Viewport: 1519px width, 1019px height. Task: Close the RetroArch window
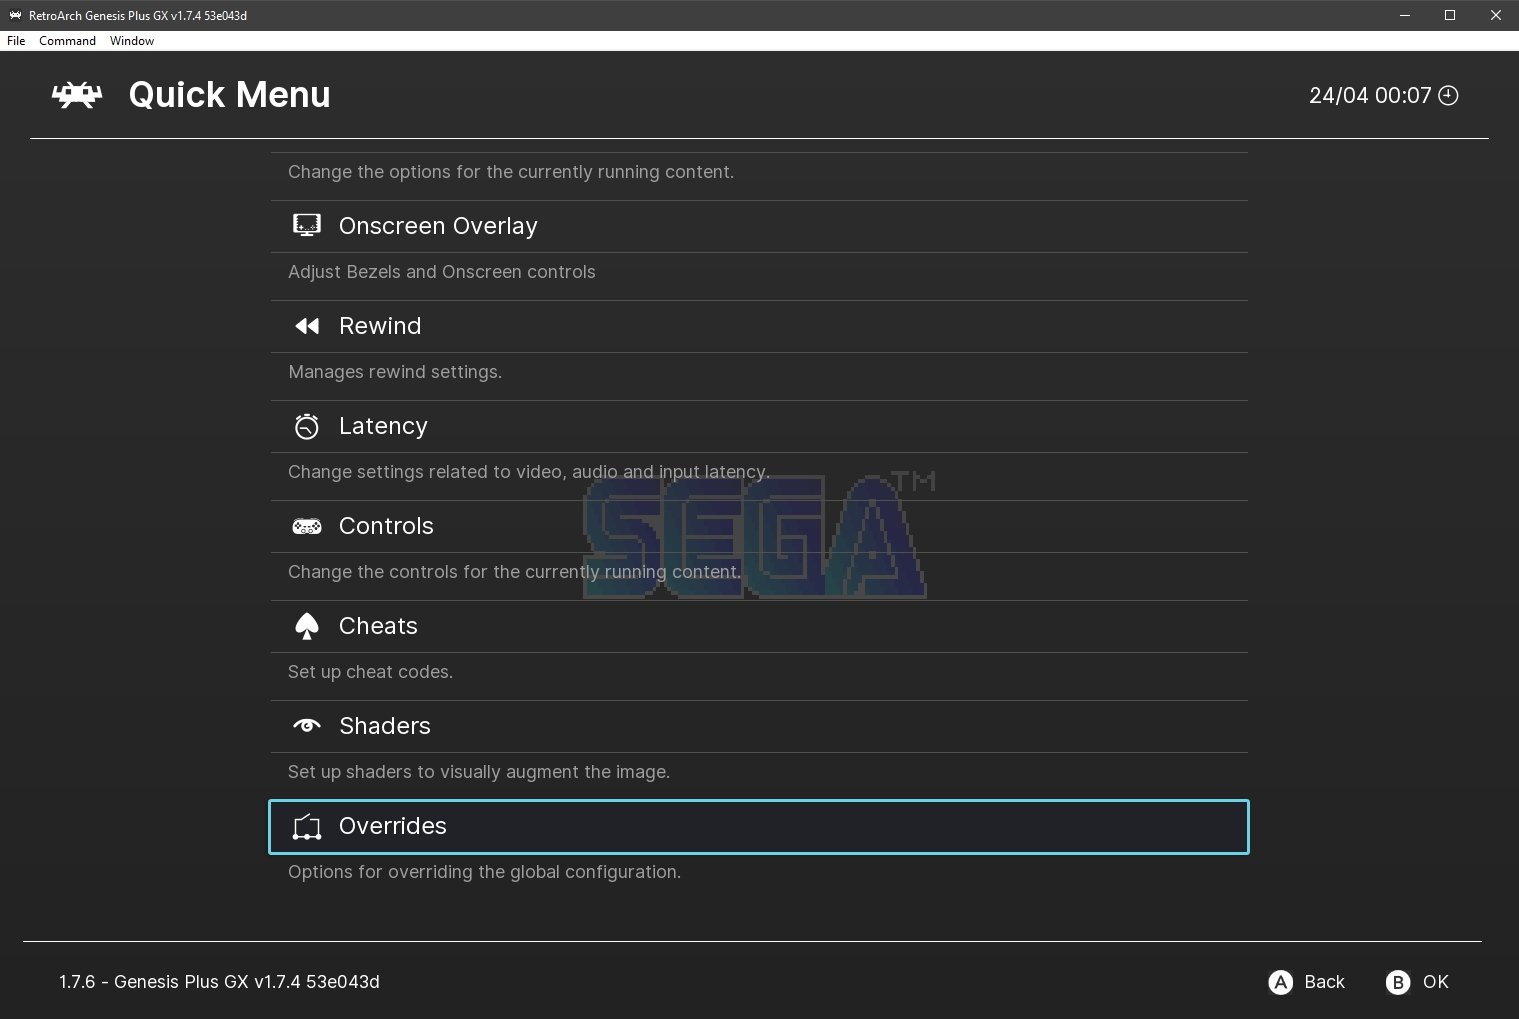[1496, 15]
